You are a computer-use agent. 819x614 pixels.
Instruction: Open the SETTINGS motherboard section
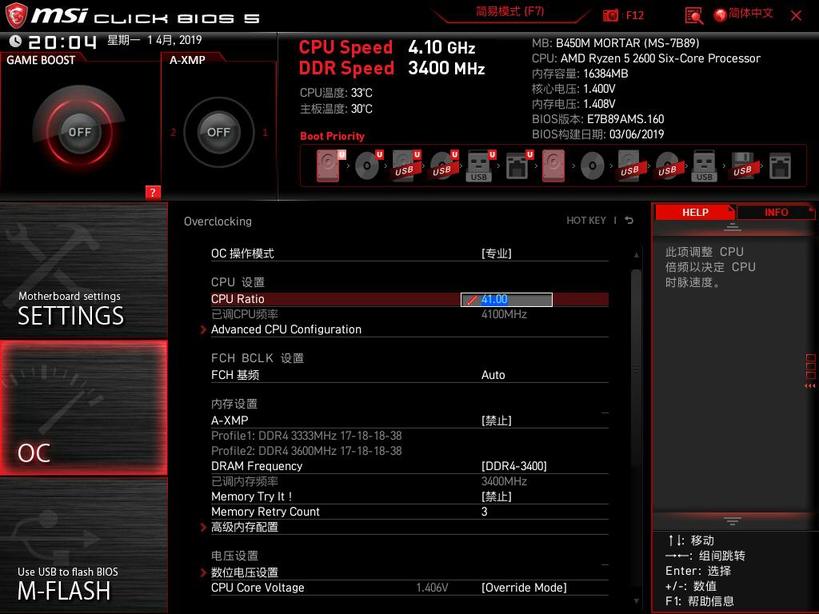(84, 271)
